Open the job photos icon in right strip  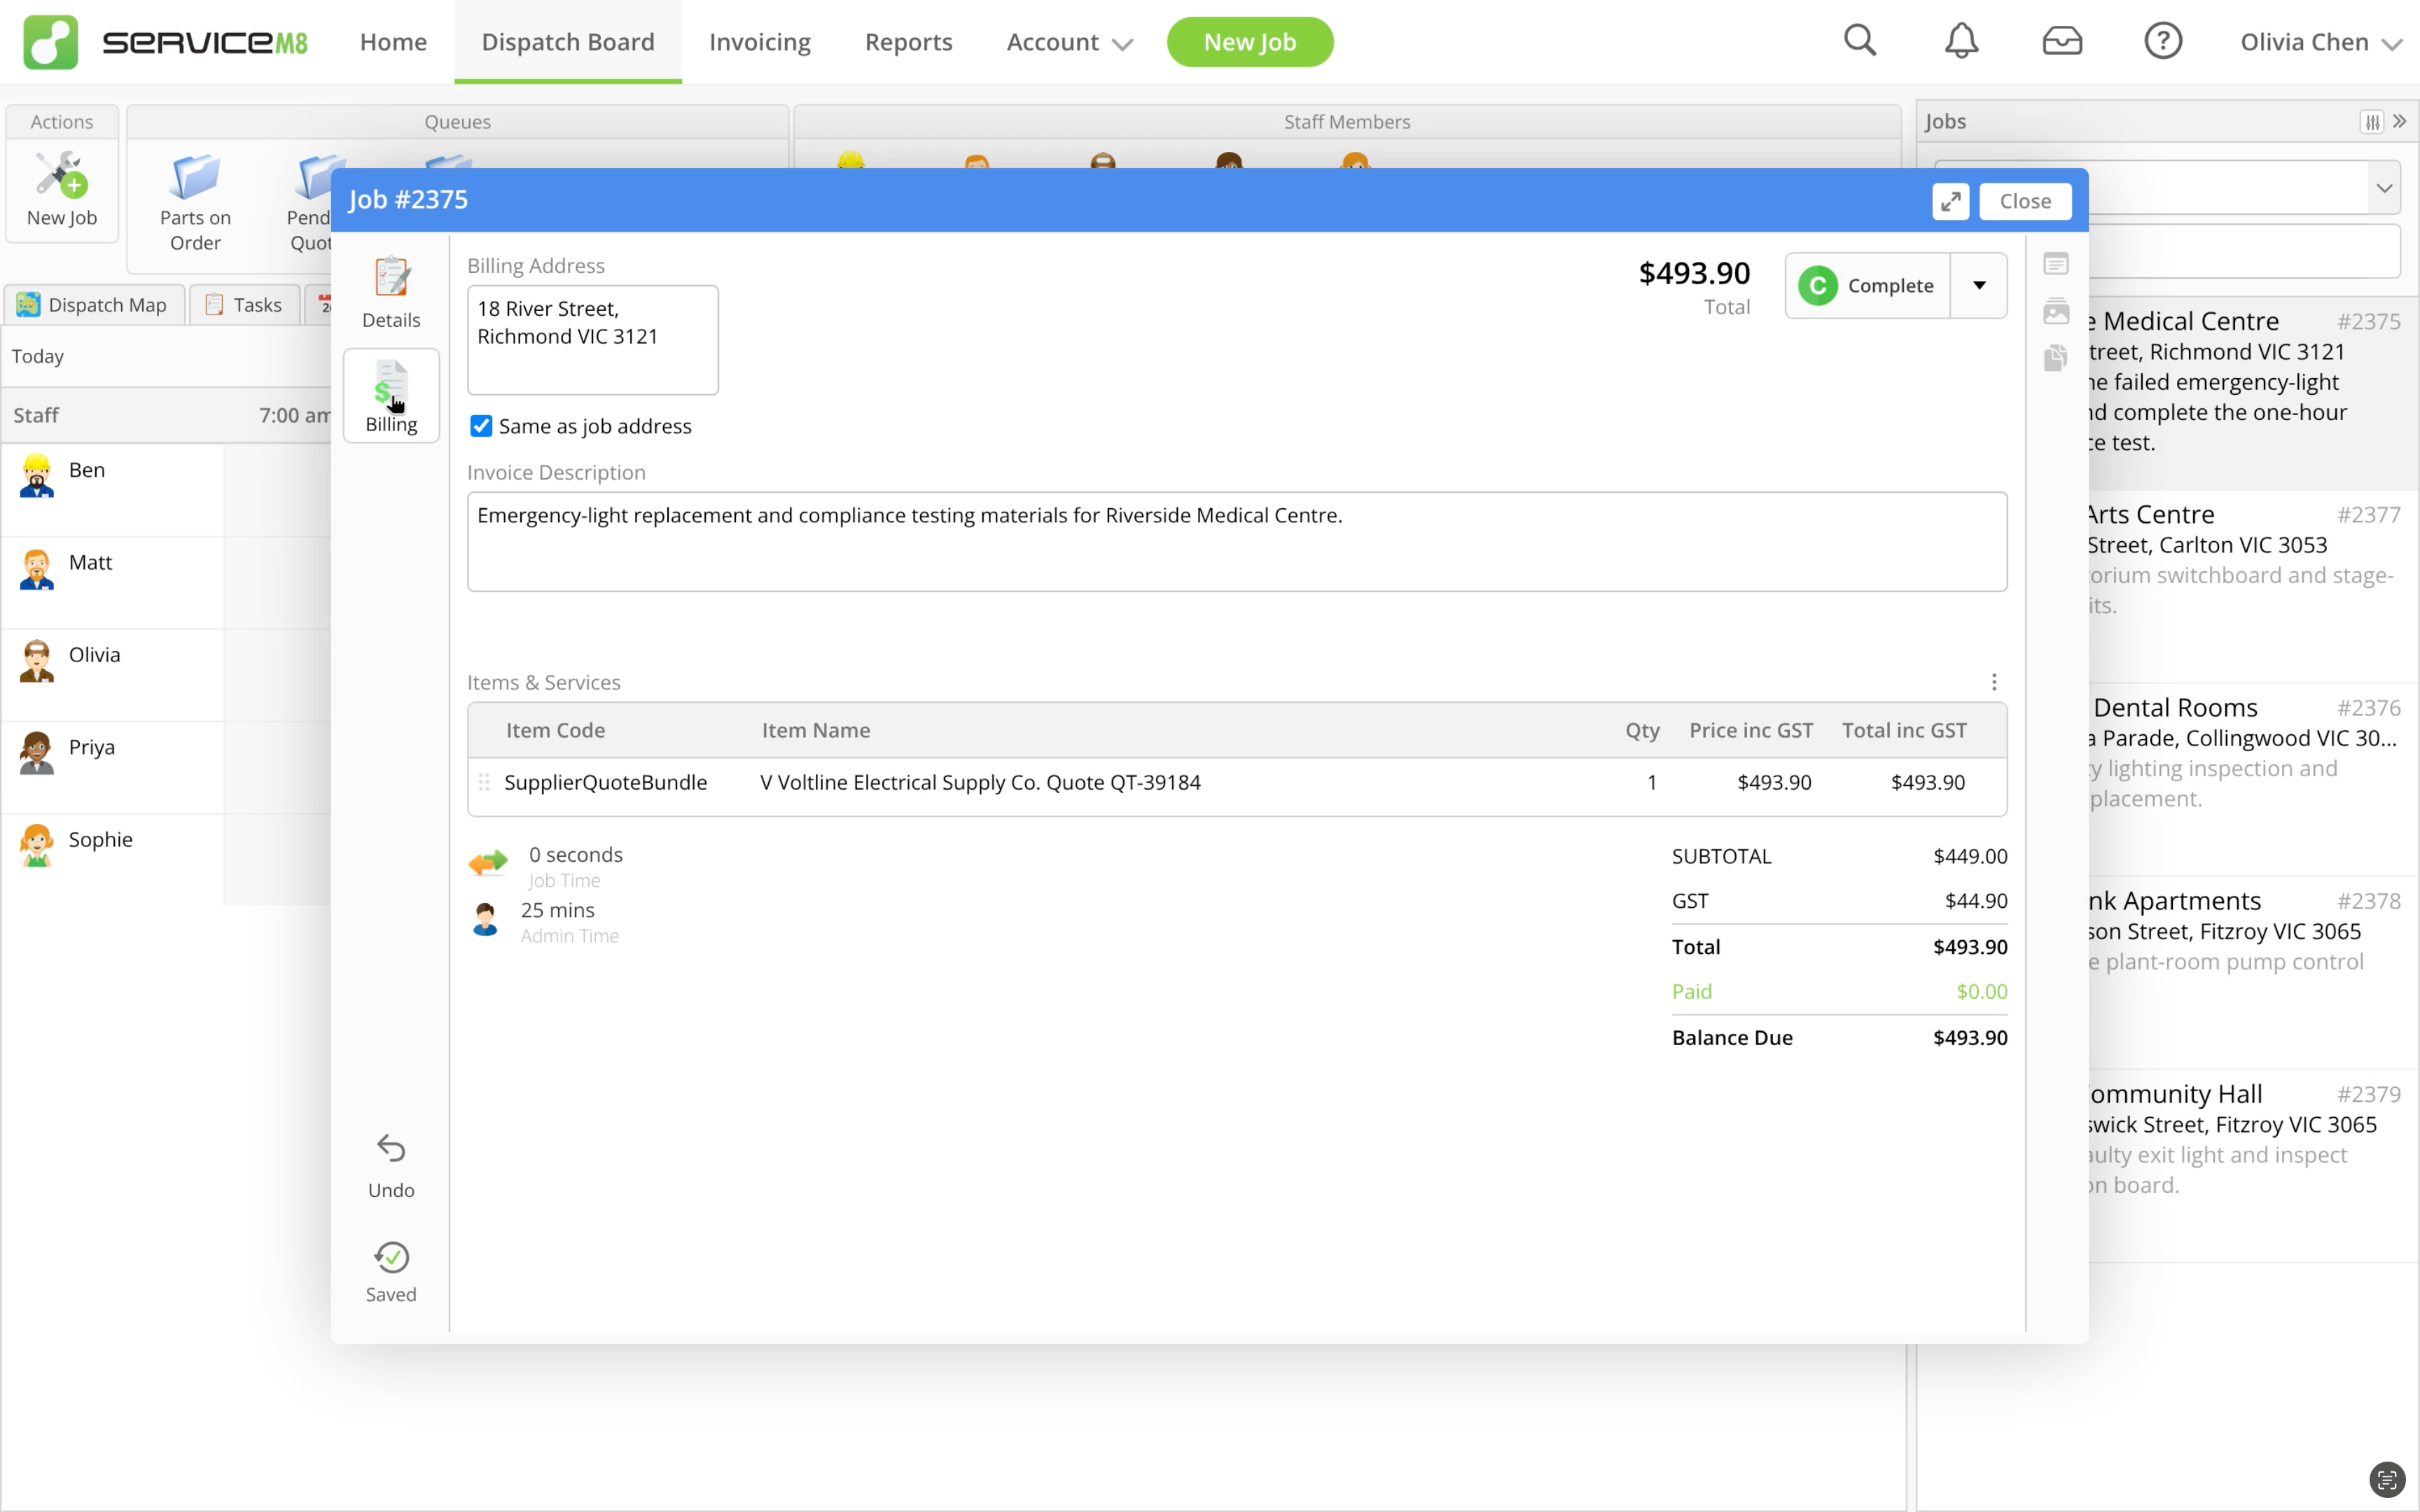[2056, 311]
